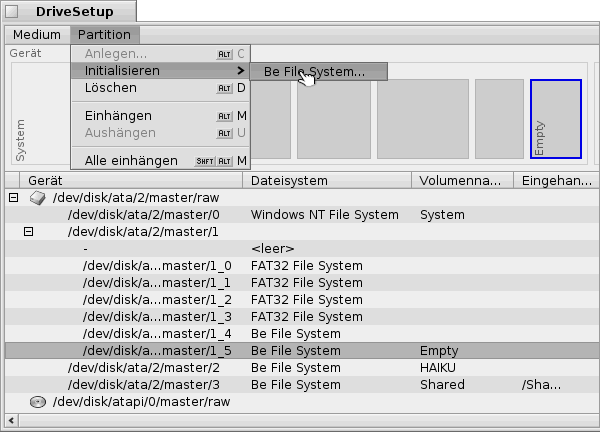The image size is (600, 432).
Task: Choose Be File System from the submenu
Action: (314, 72)
